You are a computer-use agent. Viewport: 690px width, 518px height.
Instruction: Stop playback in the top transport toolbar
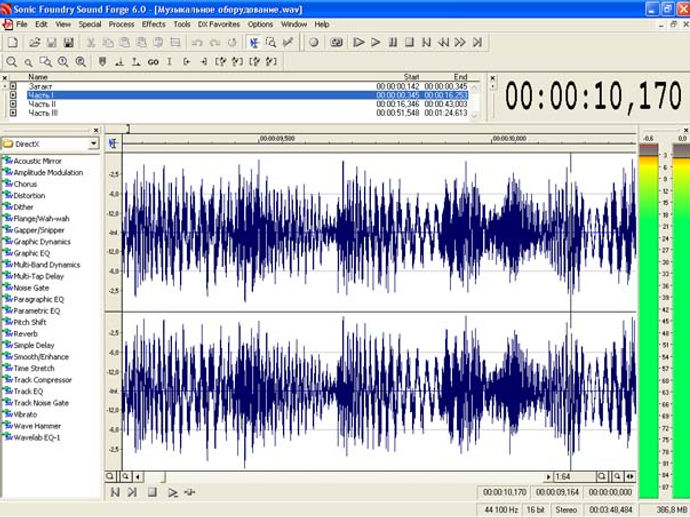pos(409,43)
